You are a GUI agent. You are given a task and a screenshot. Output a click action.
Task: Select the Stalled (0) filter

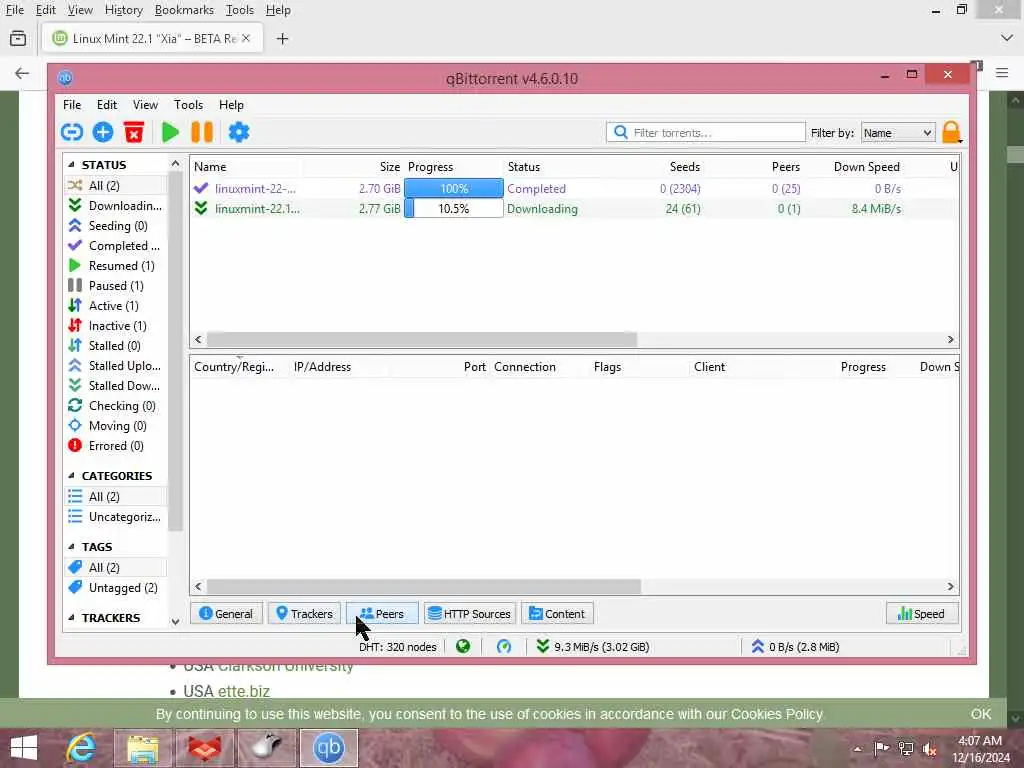click(x=115, y=346)
